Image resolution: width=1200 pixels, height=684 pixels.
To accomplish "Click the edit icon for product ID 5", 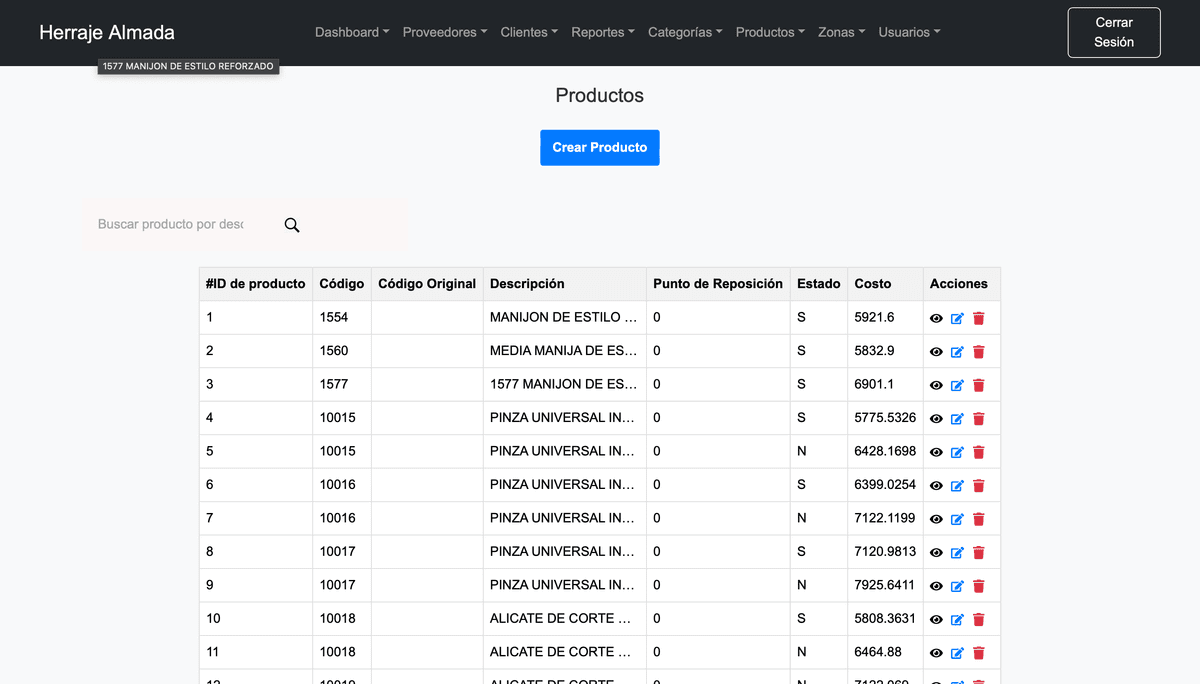I will click(956, 452).
